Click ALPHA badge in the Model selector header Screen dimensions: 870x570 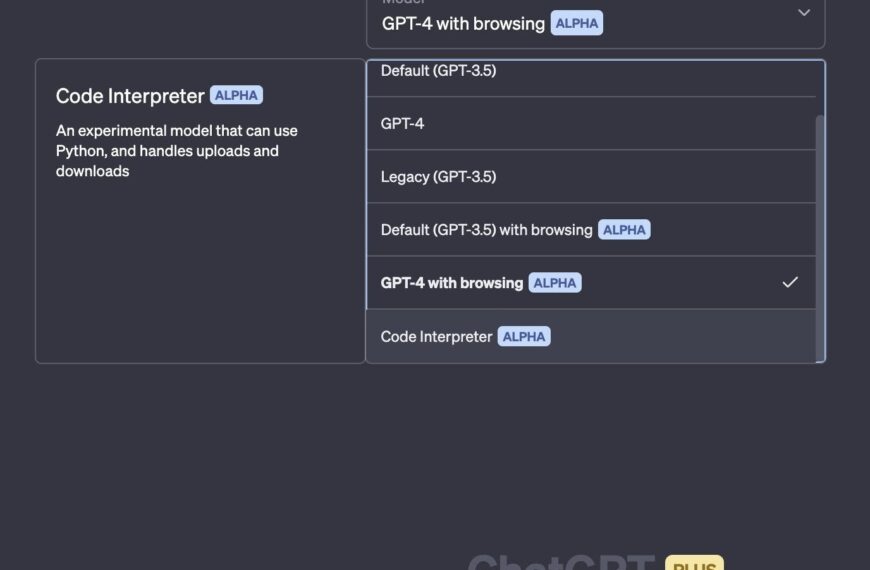pyautogui.click(x=576, y=23)
